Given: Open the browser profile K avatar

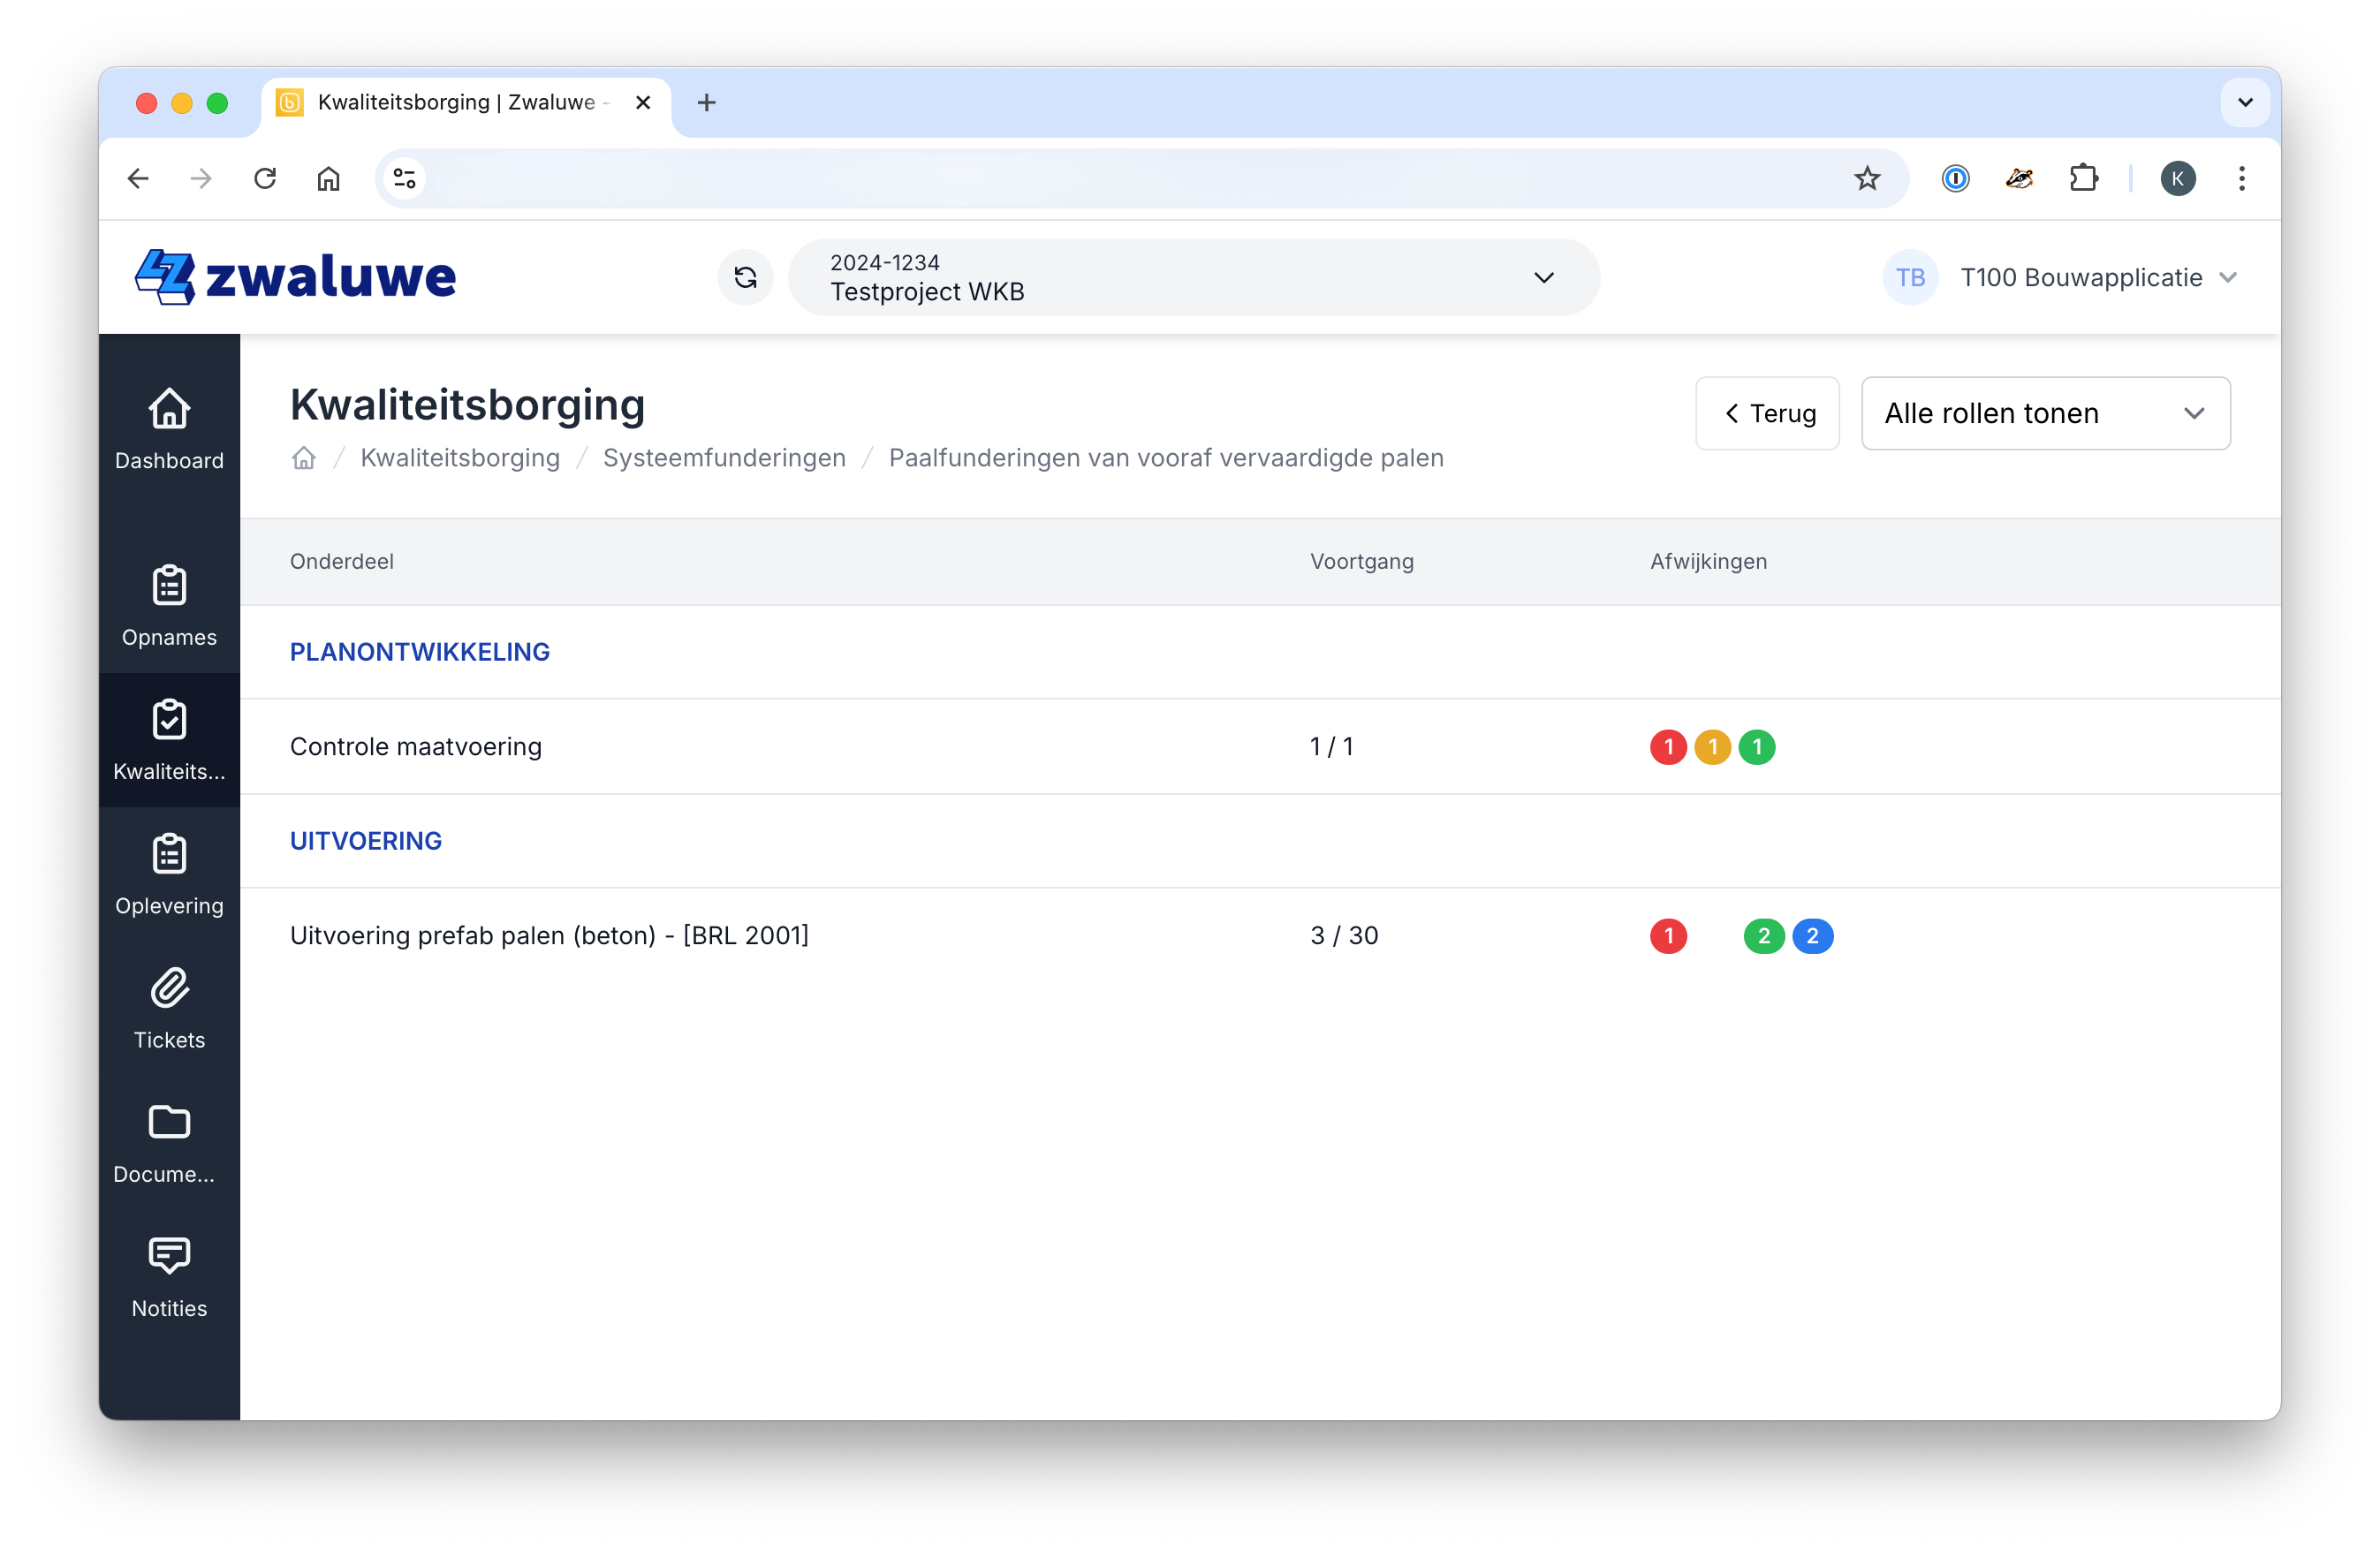Looking at the screenshot, I should tap(2178, 178).
